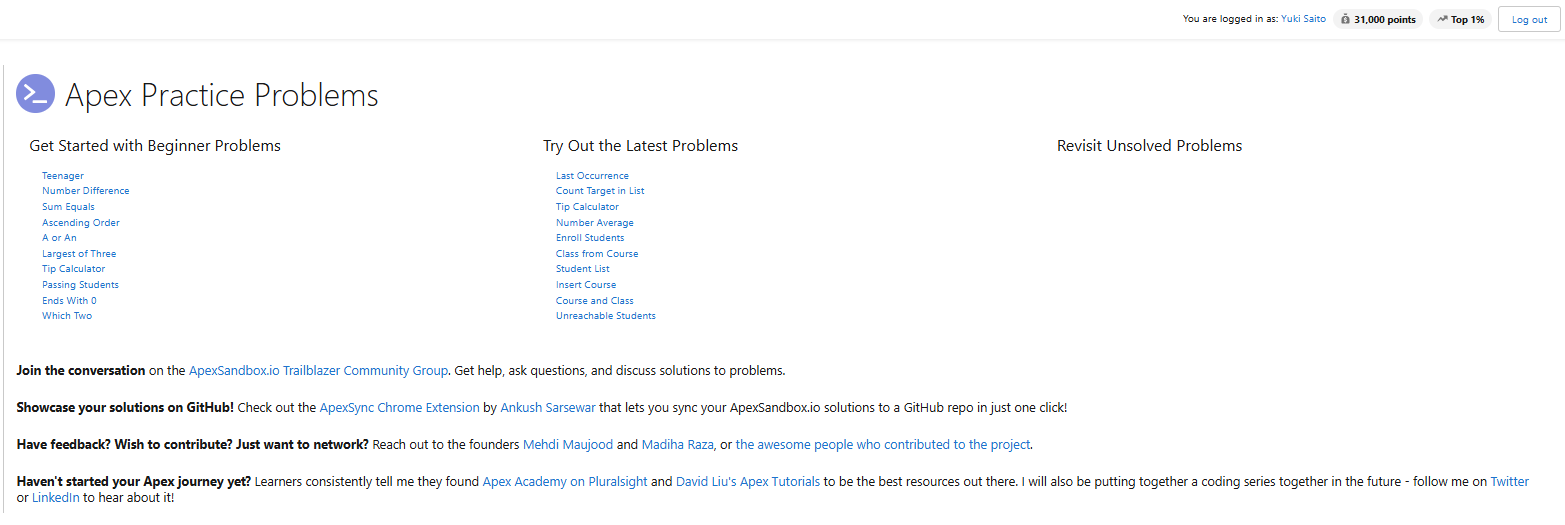
Task: Click the Apex Practice Problems page title
Action: pyautogui.click(x=222, y=95)
